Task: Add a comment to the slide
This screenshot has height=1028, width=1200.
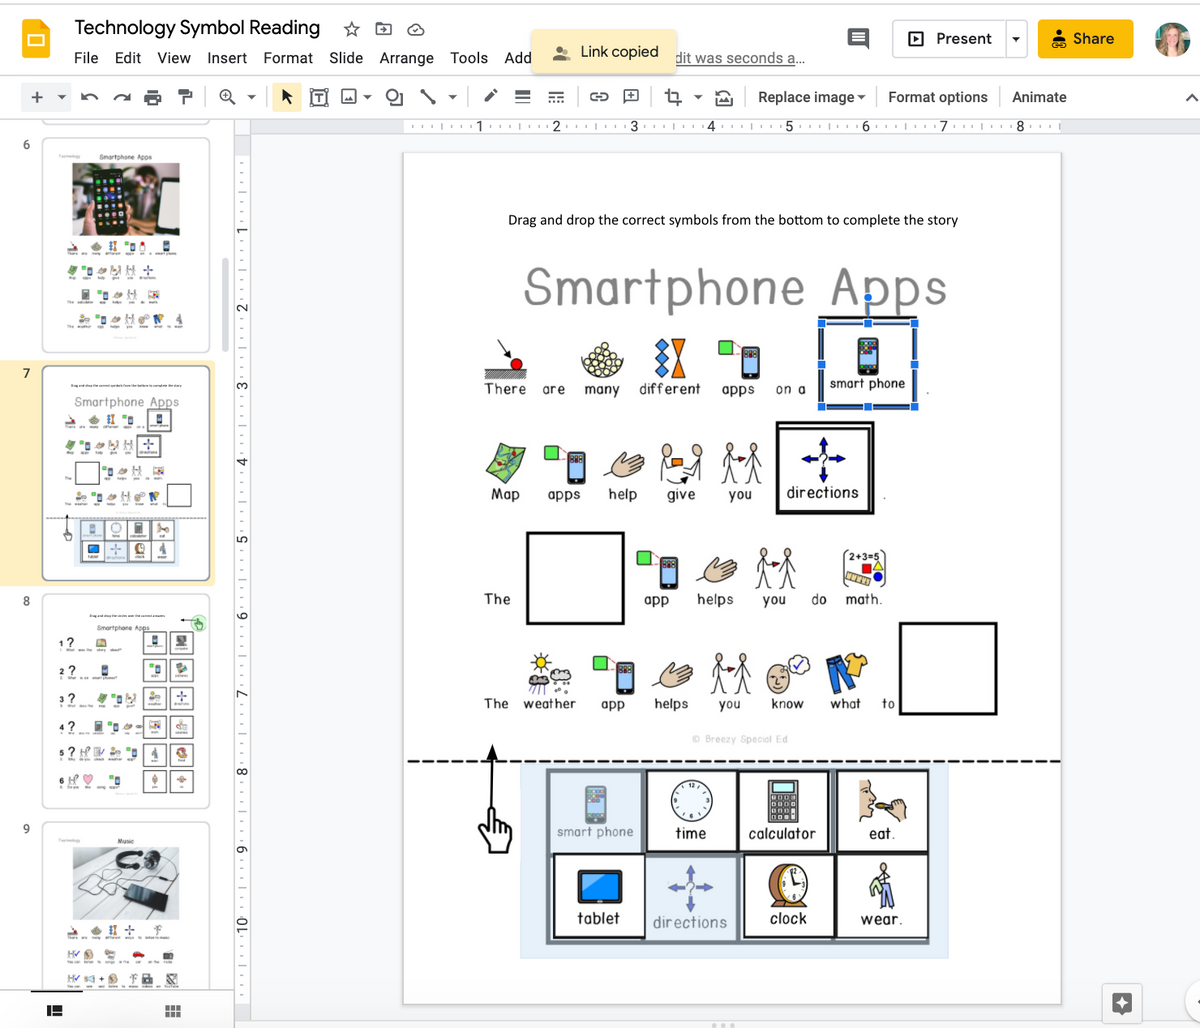Action: click(x=630, y=96)
